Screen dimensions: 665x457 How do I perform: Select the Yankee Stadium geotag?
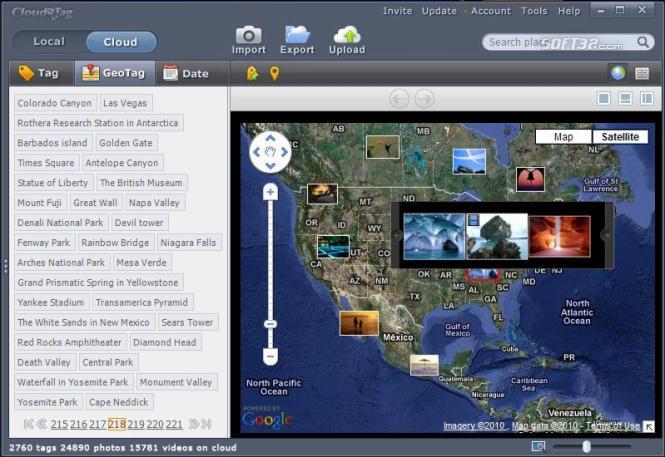(51, 302)
